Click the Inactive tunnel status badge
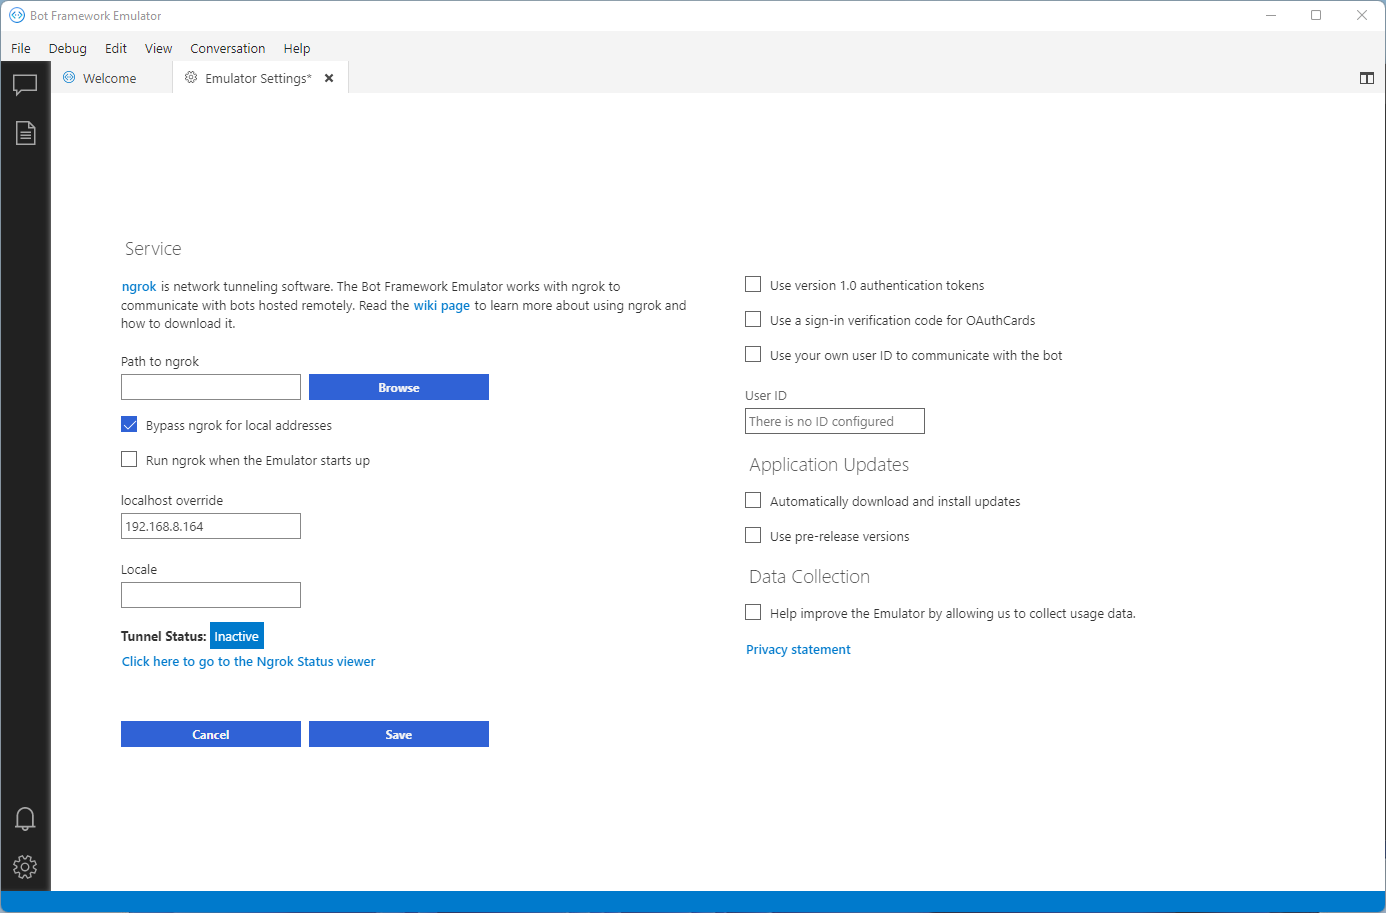This screenshot has height=913, width=1386. coord(237,636)
